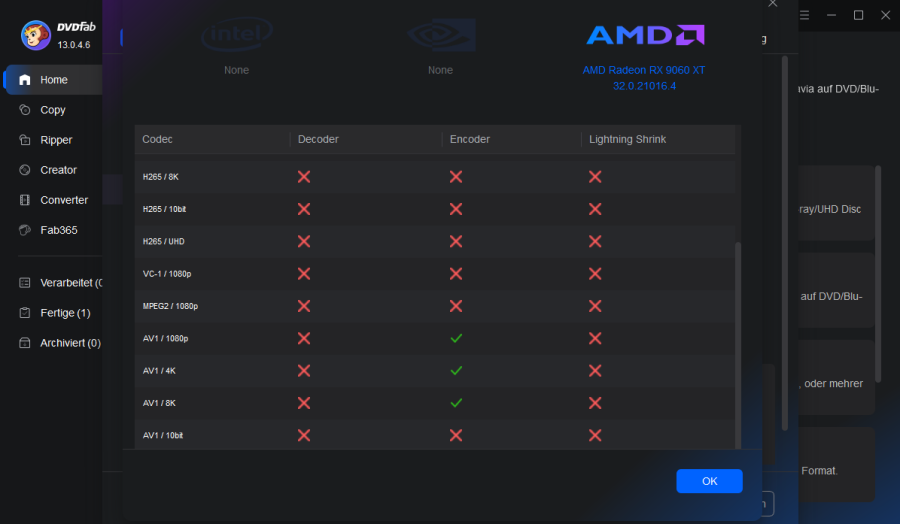Viewport: 900px width, 524px height.
Task: Open the Copy module icon
Action: pos(25,110)
